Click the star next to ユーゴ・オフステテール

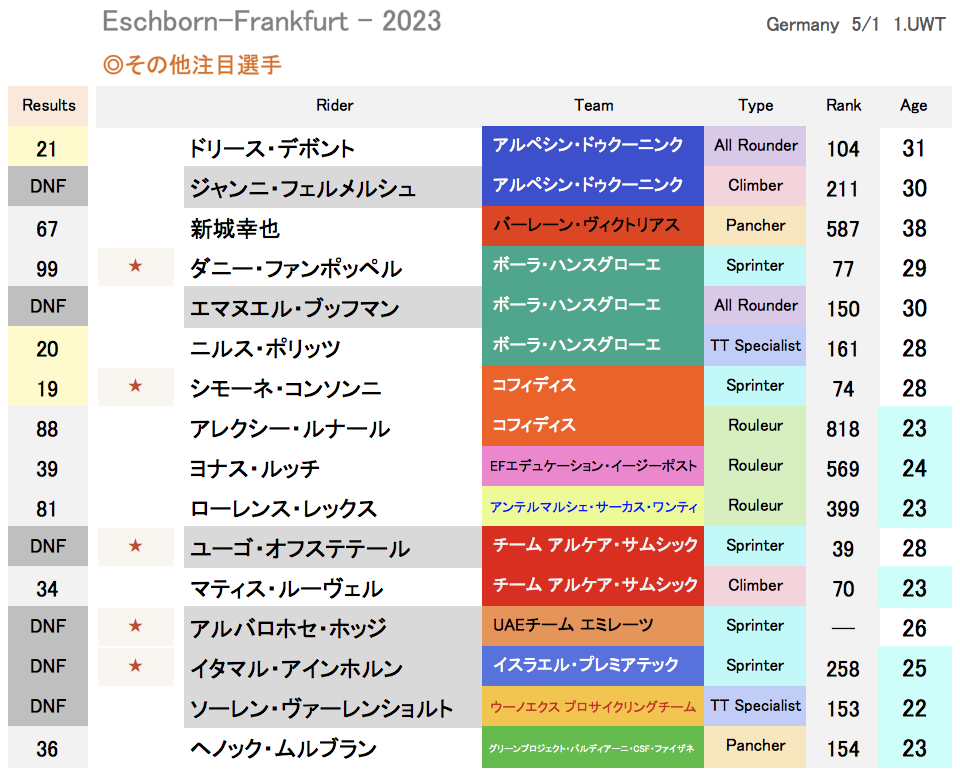tap(135, 546)
